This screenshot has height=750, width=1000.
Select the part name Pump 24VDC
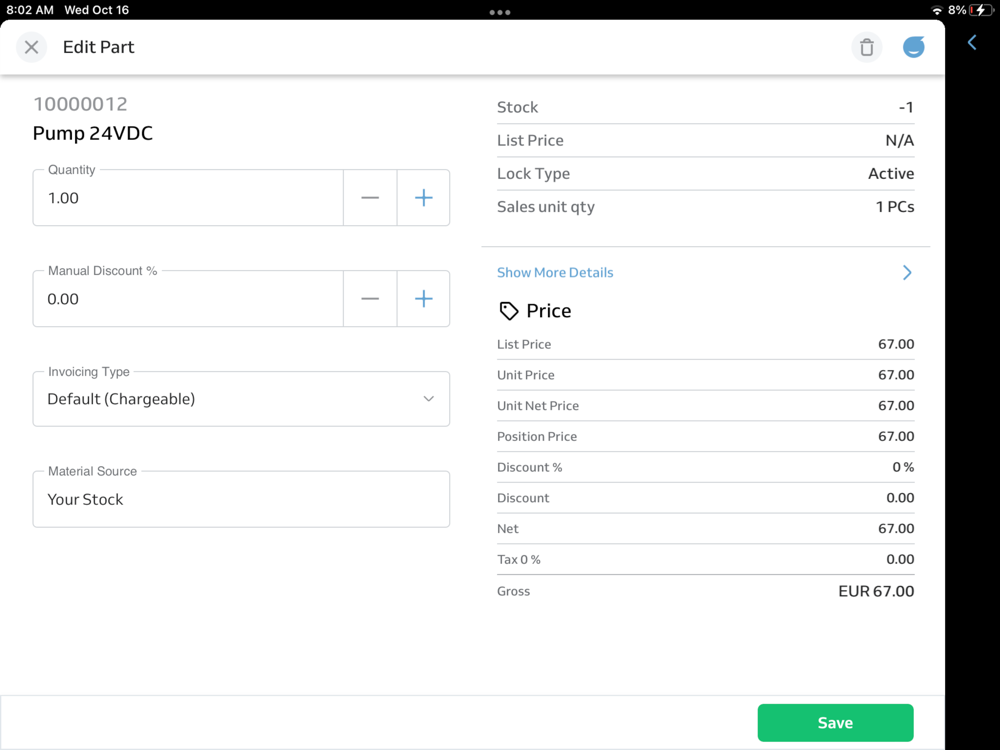93,133
